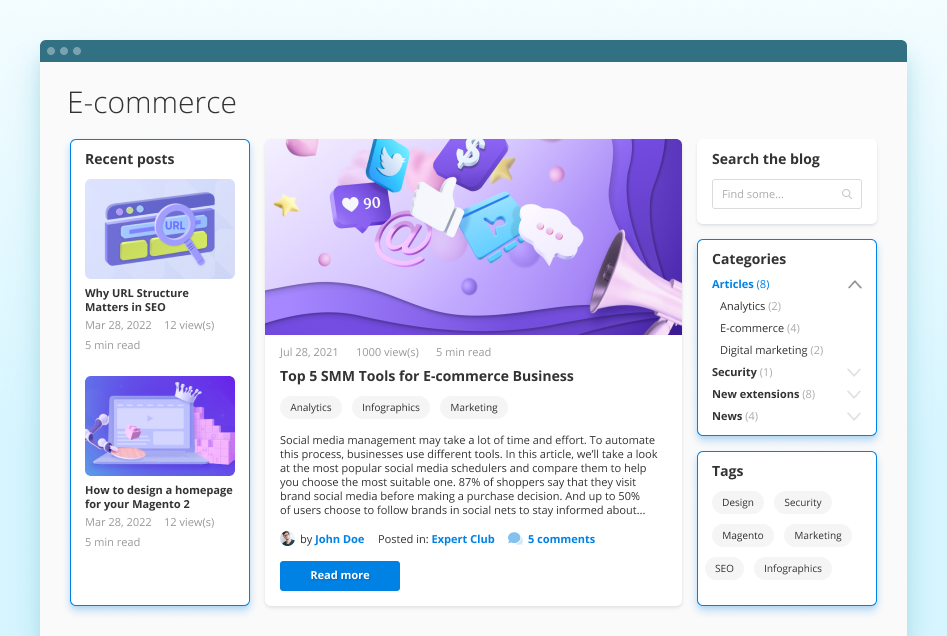The width and height of the screenshot is (947, 636).
Task: Open the Top 5 SMM Tools article title
Action: coord(427,376)
